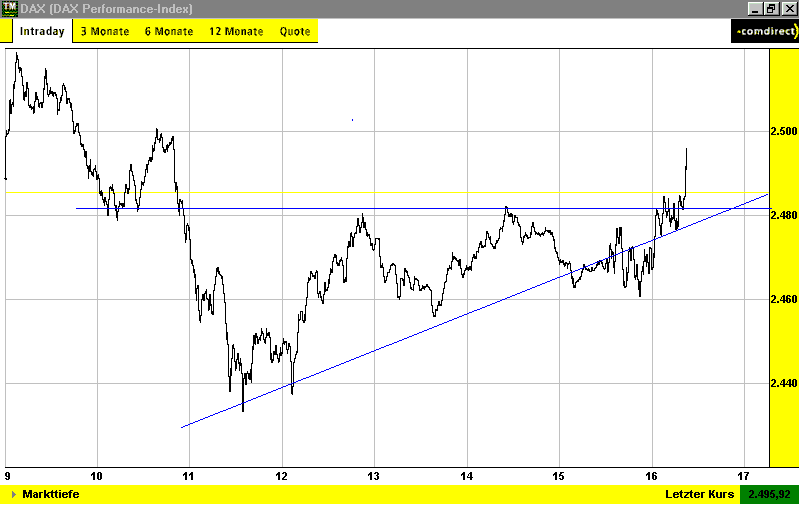Click the hour 15 time axis label

tap(558, 476)
